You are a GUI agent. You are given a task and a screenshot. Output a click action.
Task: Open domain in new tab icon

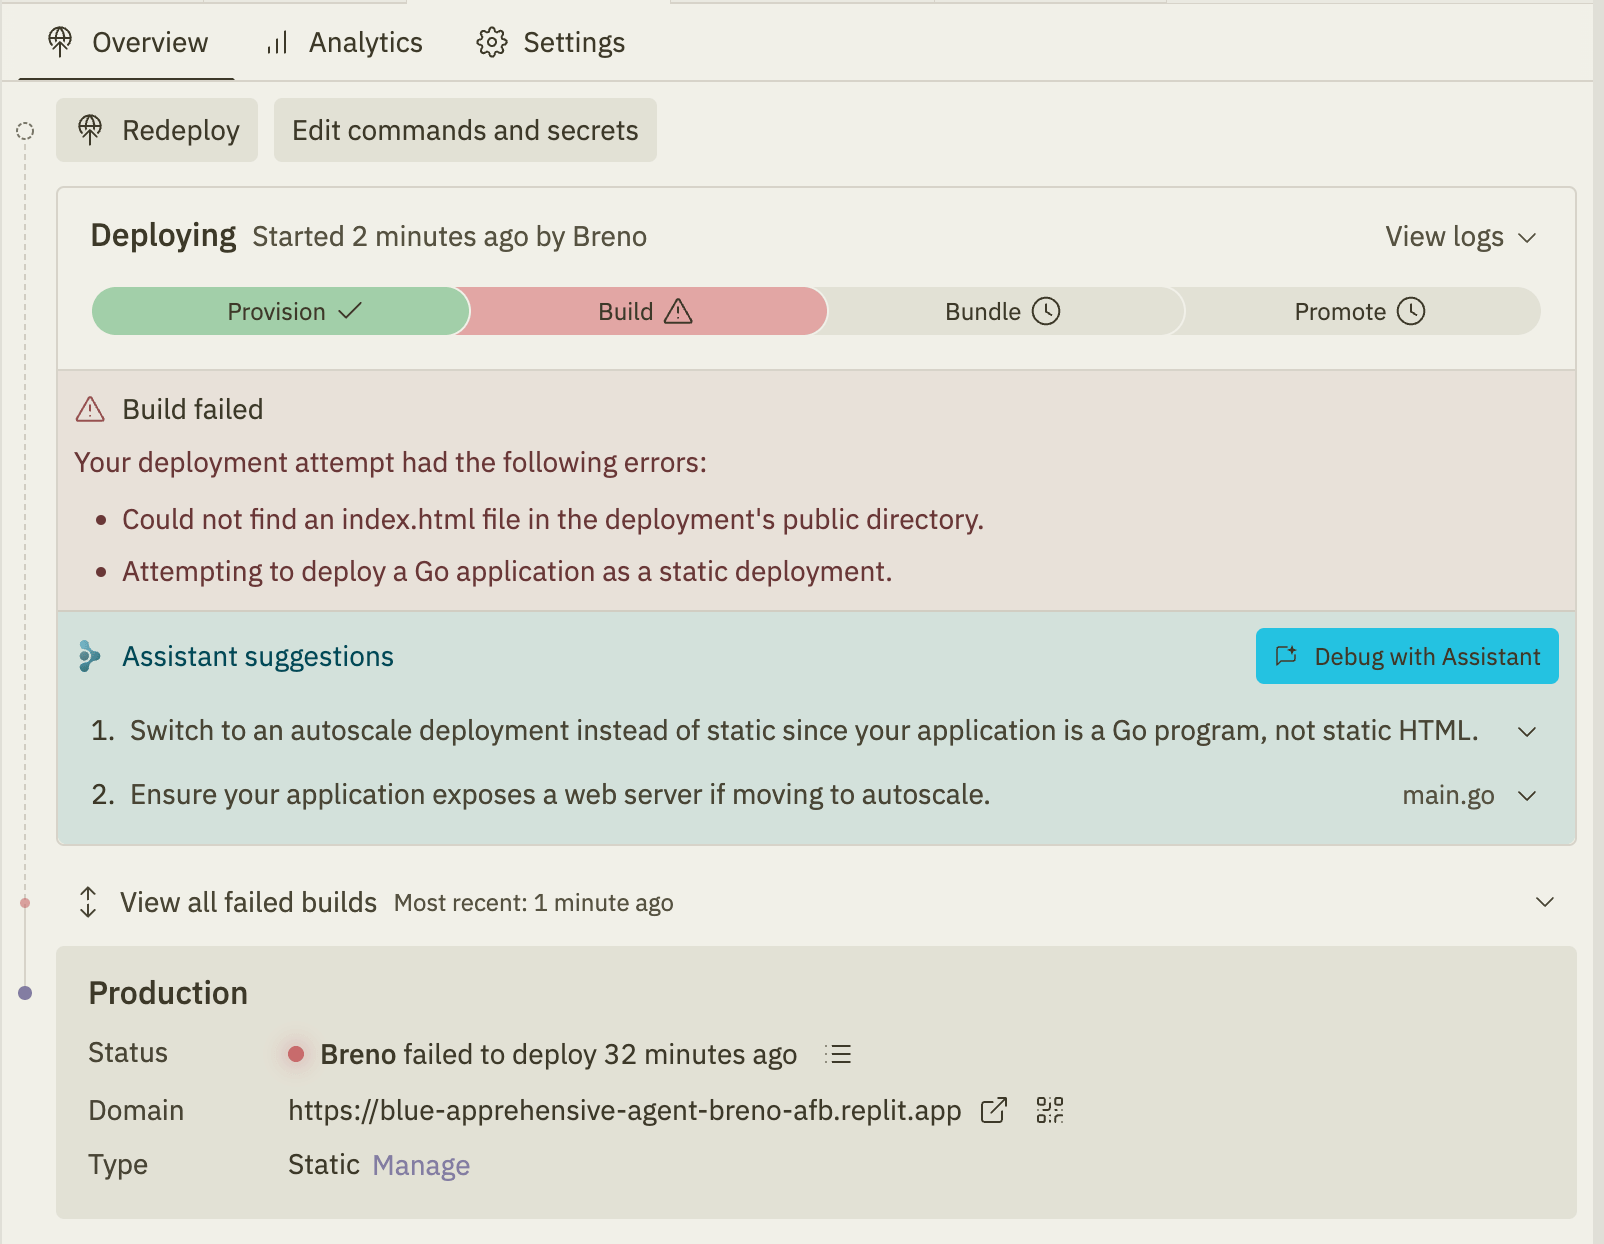click(994, 1110)
